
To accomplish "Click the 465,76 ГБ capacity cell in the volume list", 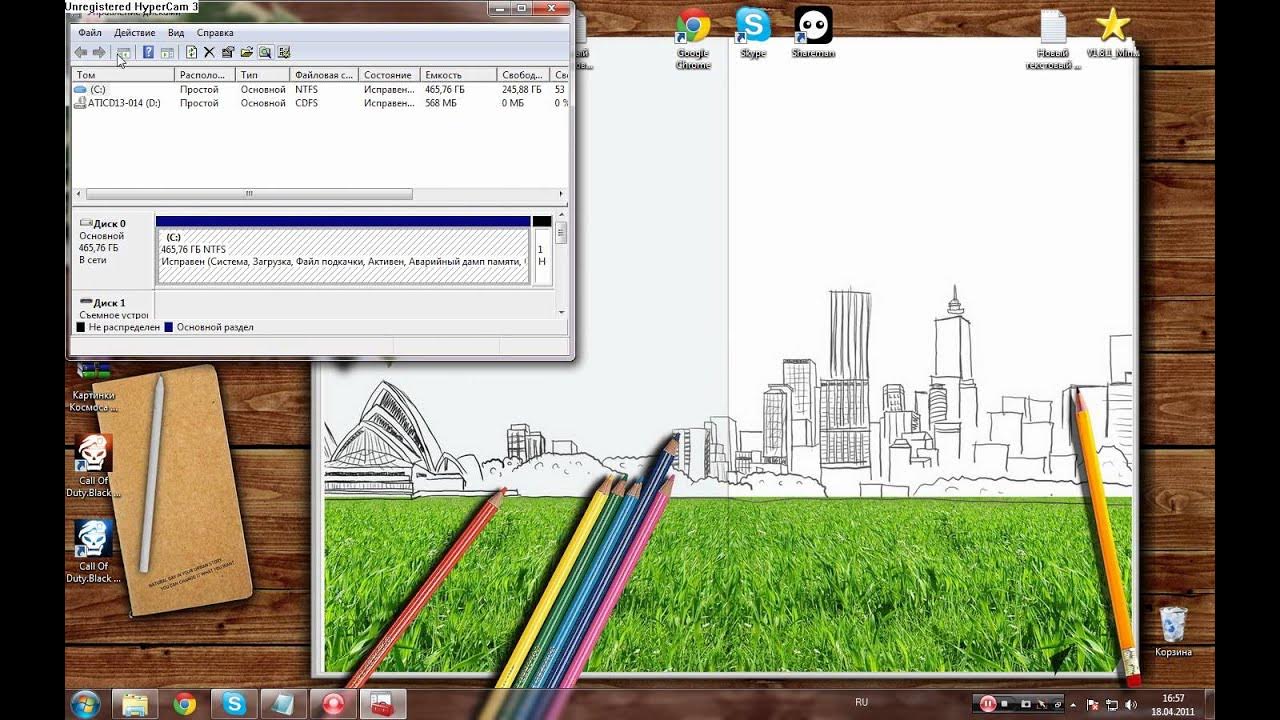I will [x=445, y=89].
